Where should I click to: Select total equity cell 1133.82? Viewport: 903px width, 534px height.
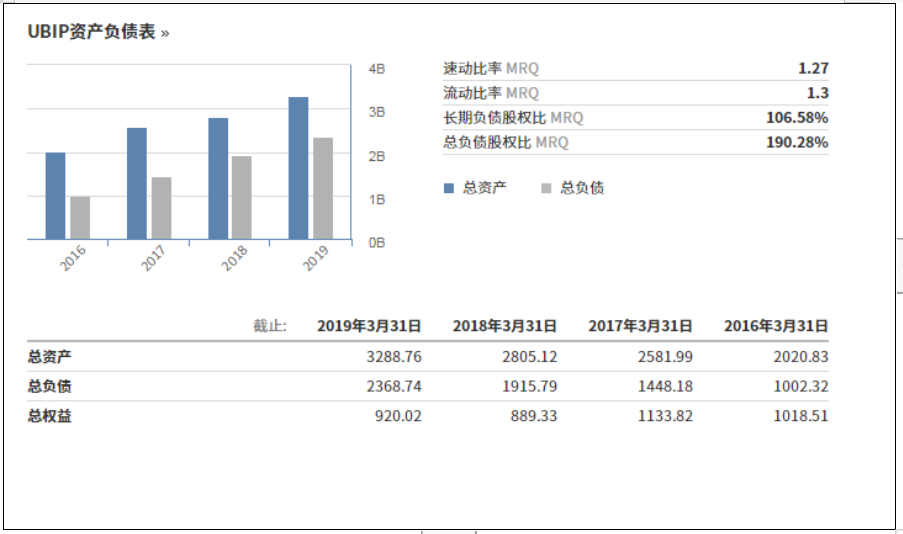665,416
